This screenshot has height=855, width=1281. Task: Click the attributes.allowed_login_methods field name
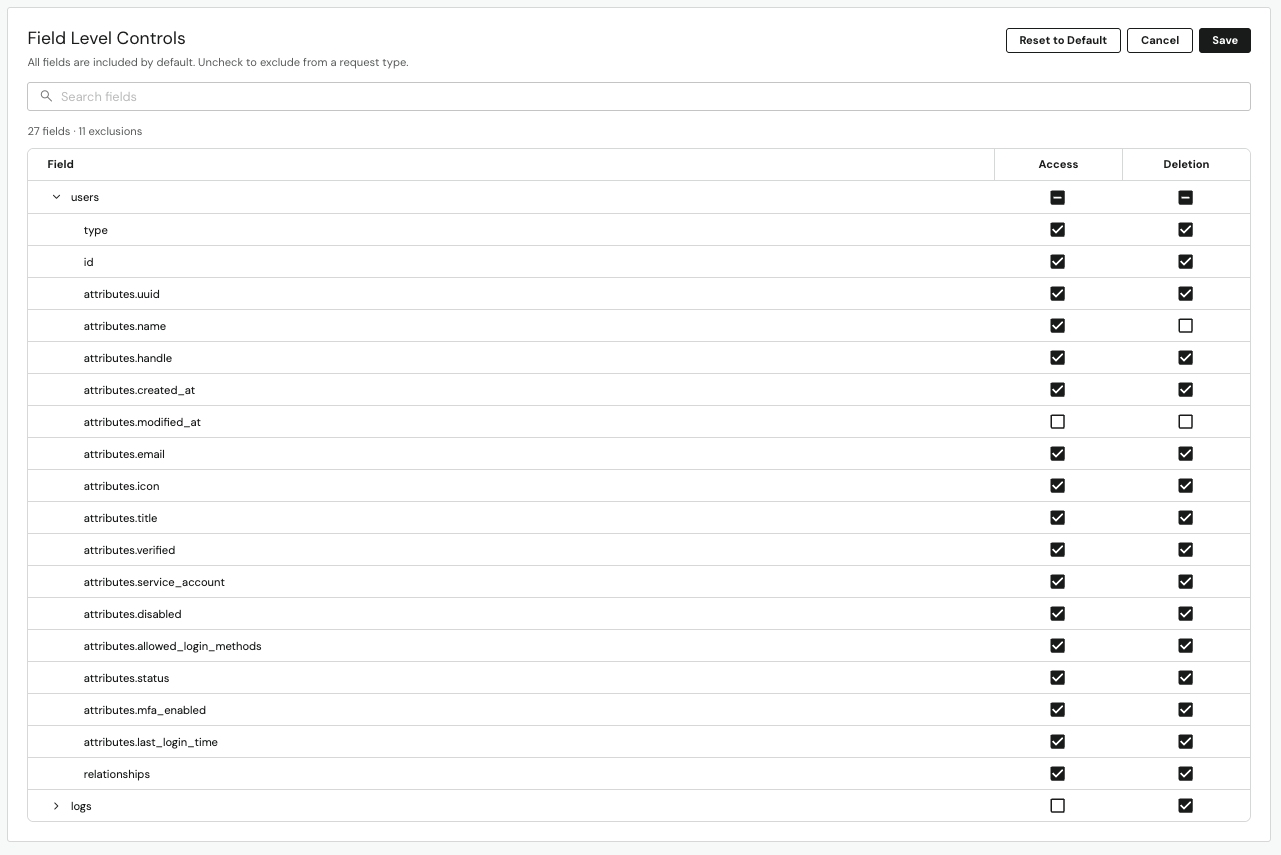coord(172,646)
